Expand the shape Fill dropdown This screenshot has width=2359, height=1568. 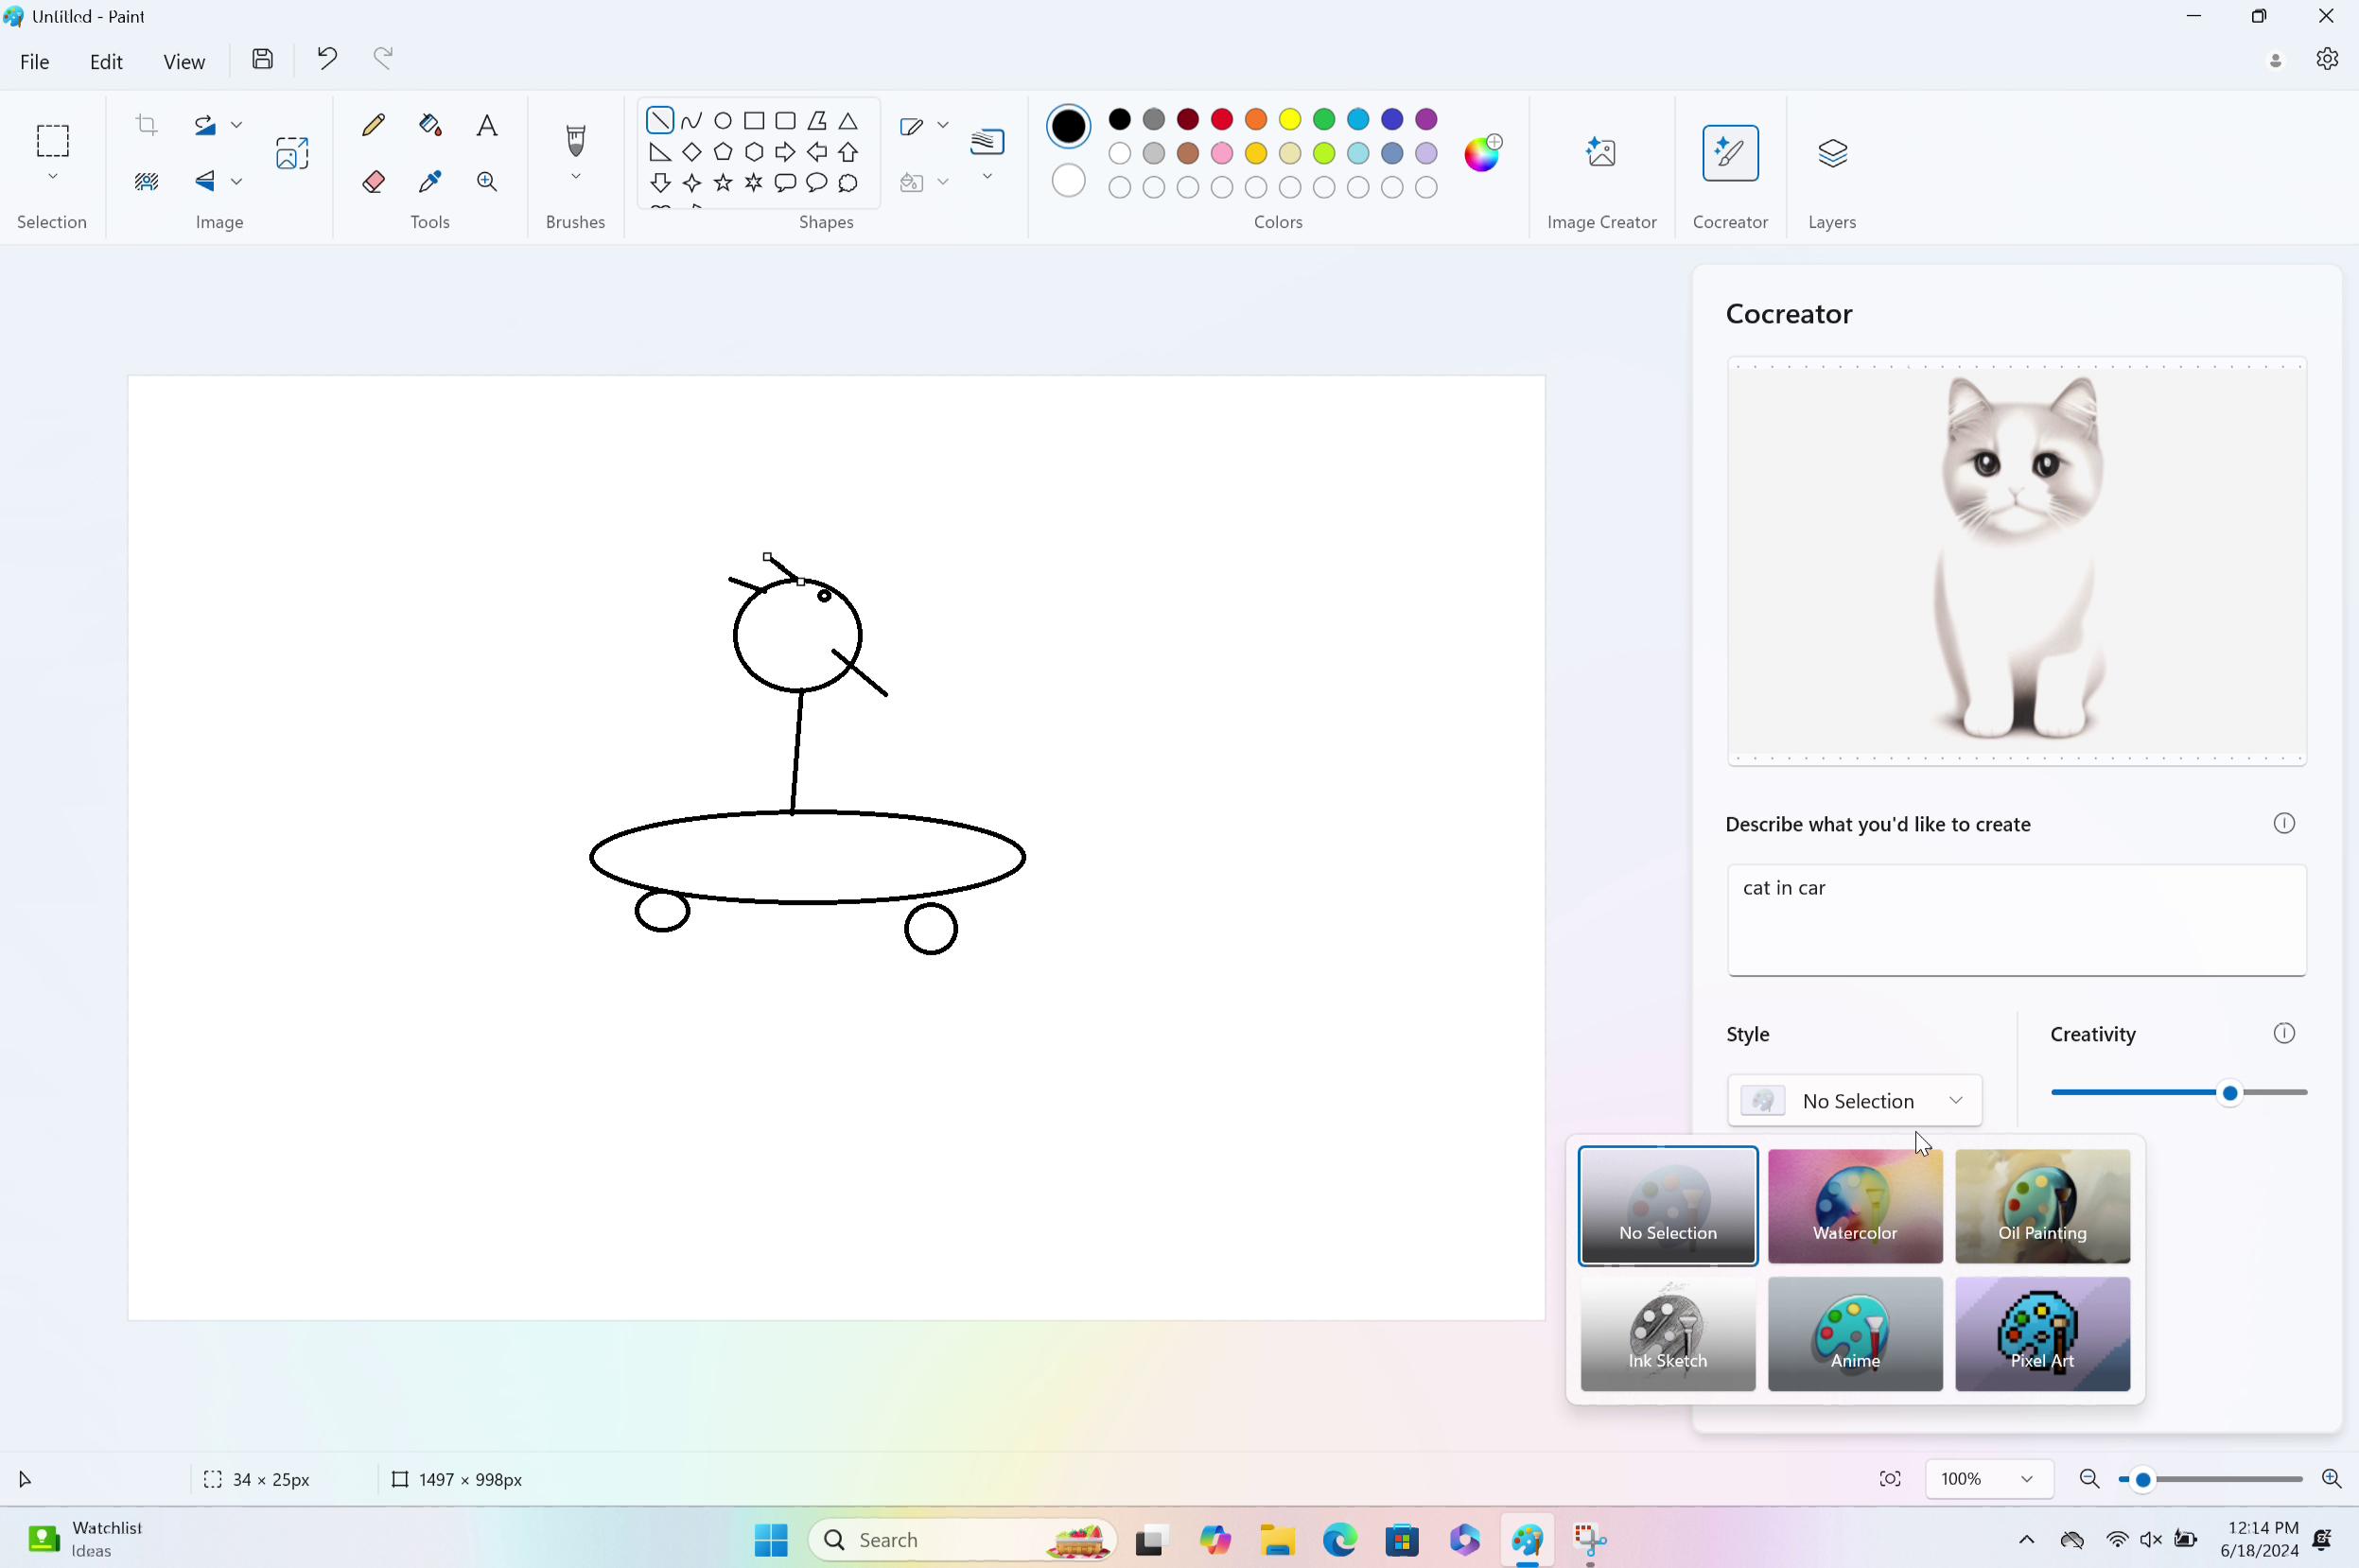[942, 181]
